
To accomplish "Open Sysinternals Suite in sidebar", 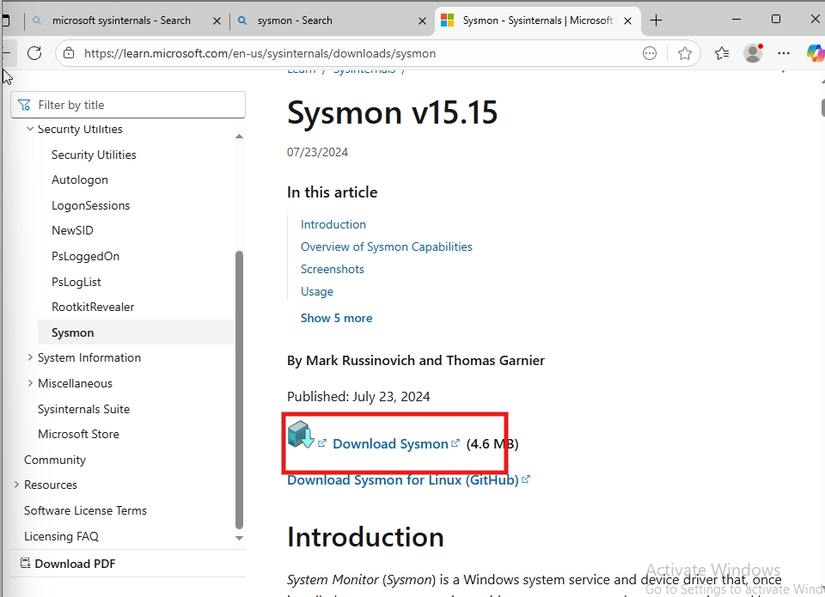I will pos(83,409).
